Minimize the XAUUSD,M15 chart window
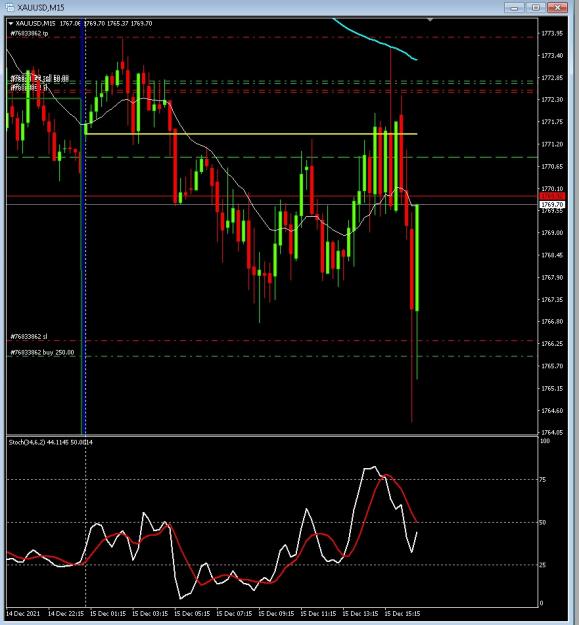The width and height of the screenshot is (579, 625). pyautogui.click(x=514, y=8)
